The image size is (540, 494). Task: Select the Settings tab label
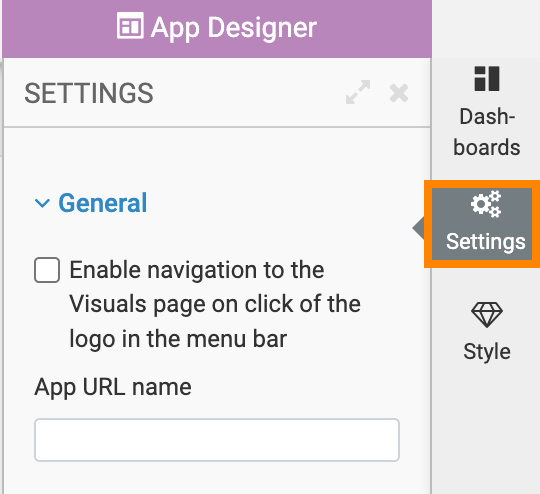(x=486, y=241)
